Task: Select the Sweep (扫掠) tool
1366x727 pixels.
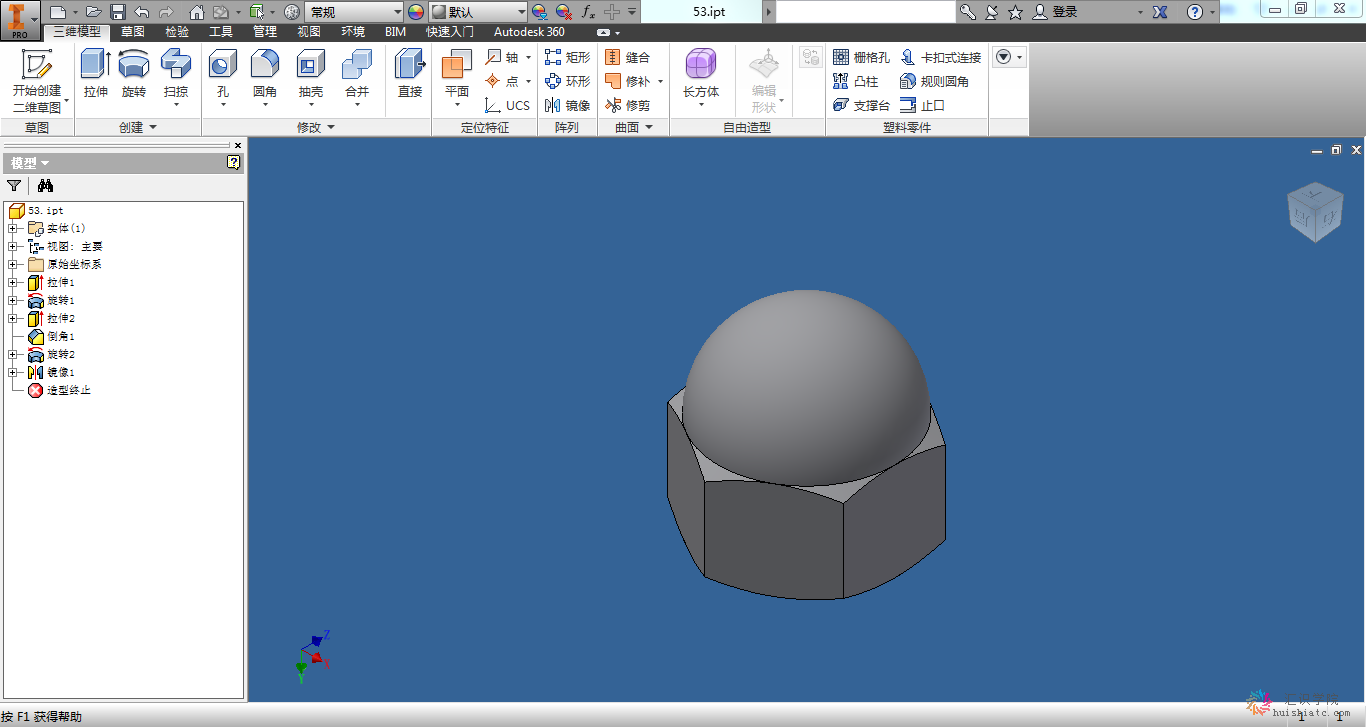Action: [x=176, y=79]
